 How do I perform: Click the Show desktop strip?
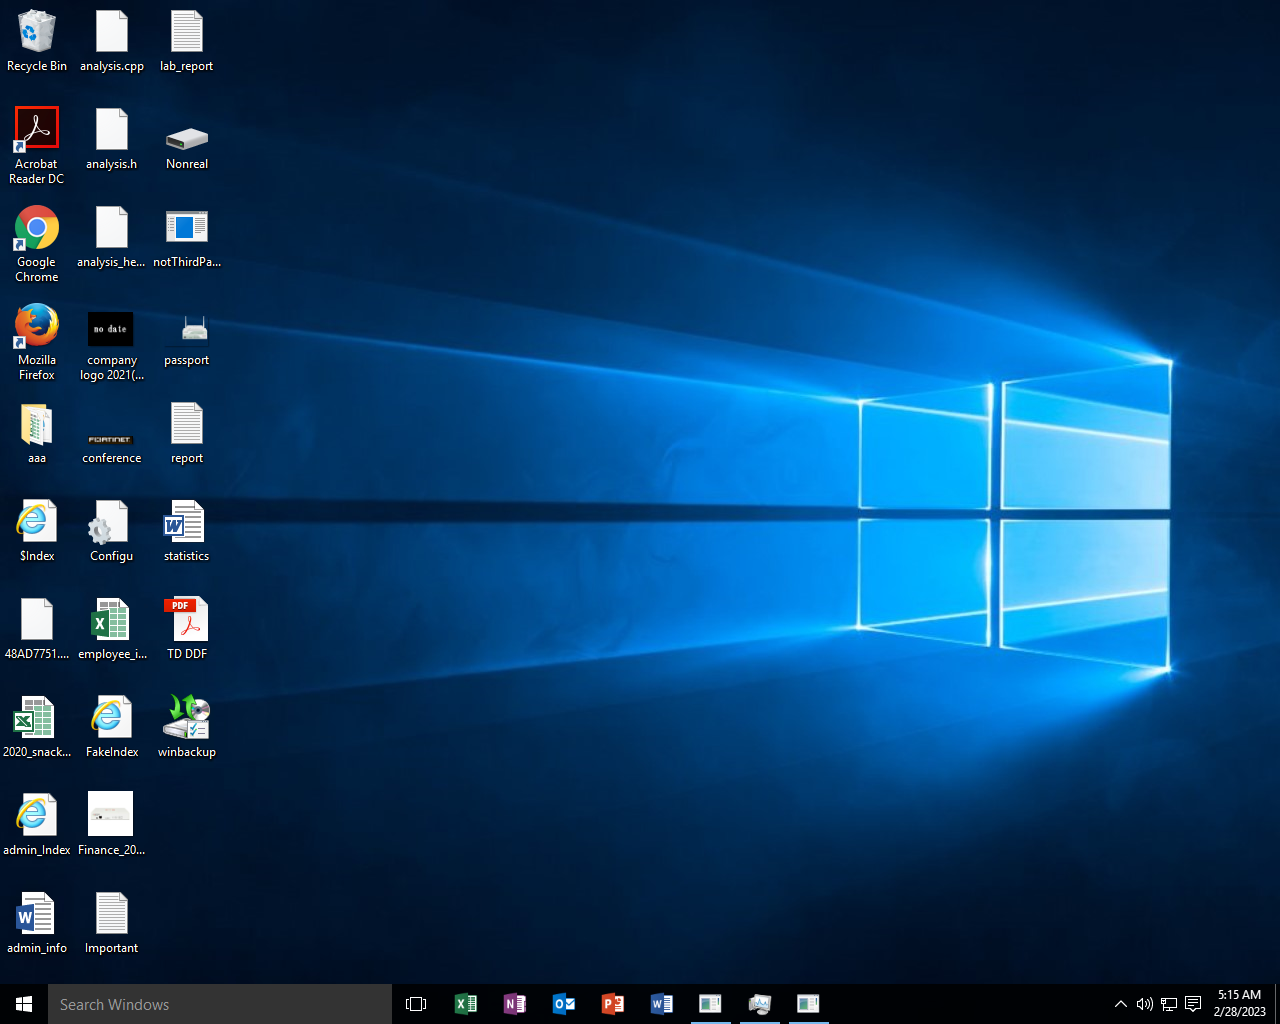1277,1004
